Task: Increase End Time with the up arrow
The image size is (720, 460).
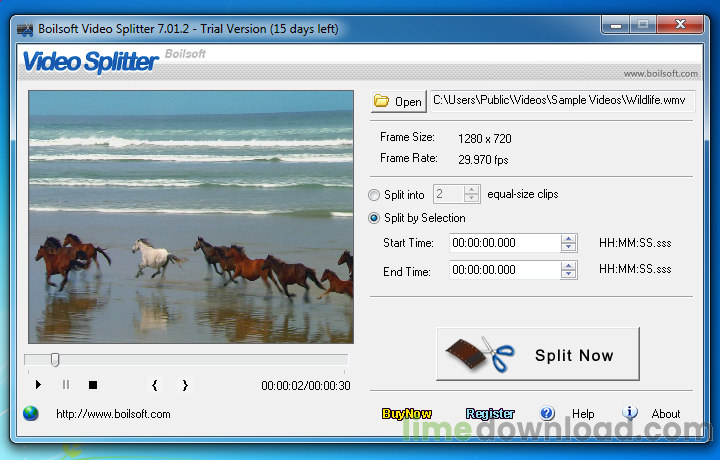Action: pos(569,265)
